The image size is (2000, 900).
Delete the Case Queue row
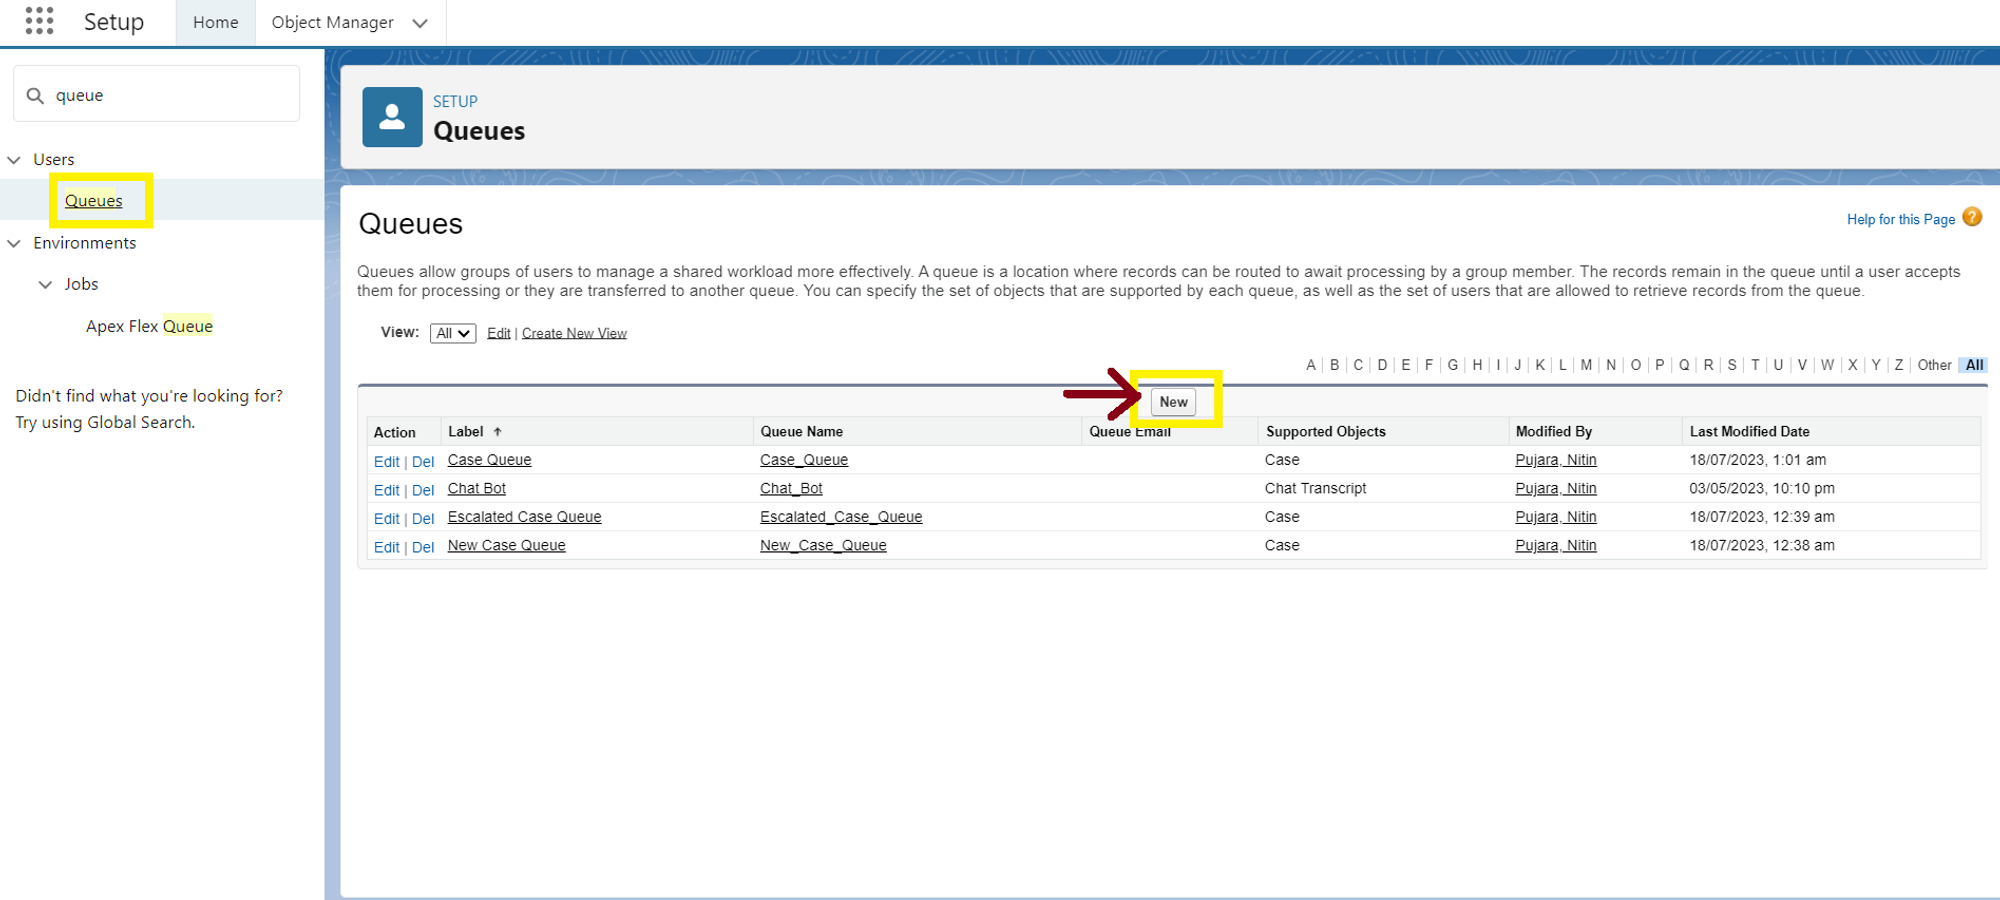[x=423, y=462]
